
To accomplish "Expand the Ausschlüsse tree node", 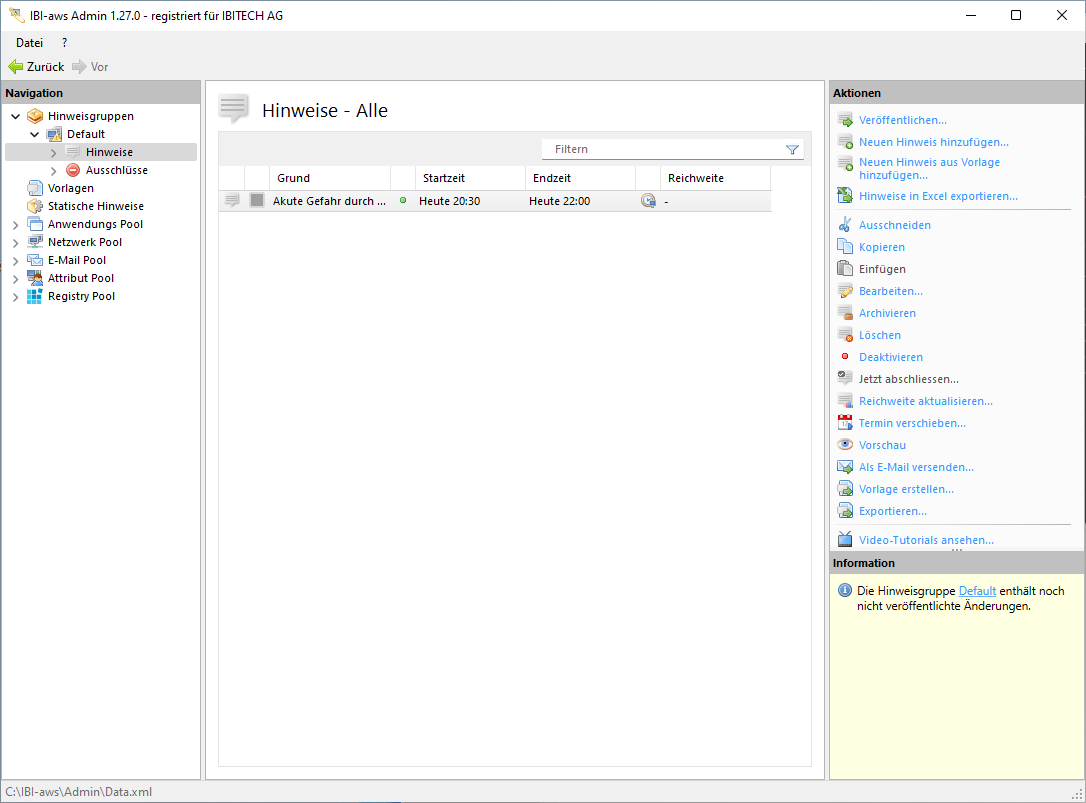I will [54, 171].
